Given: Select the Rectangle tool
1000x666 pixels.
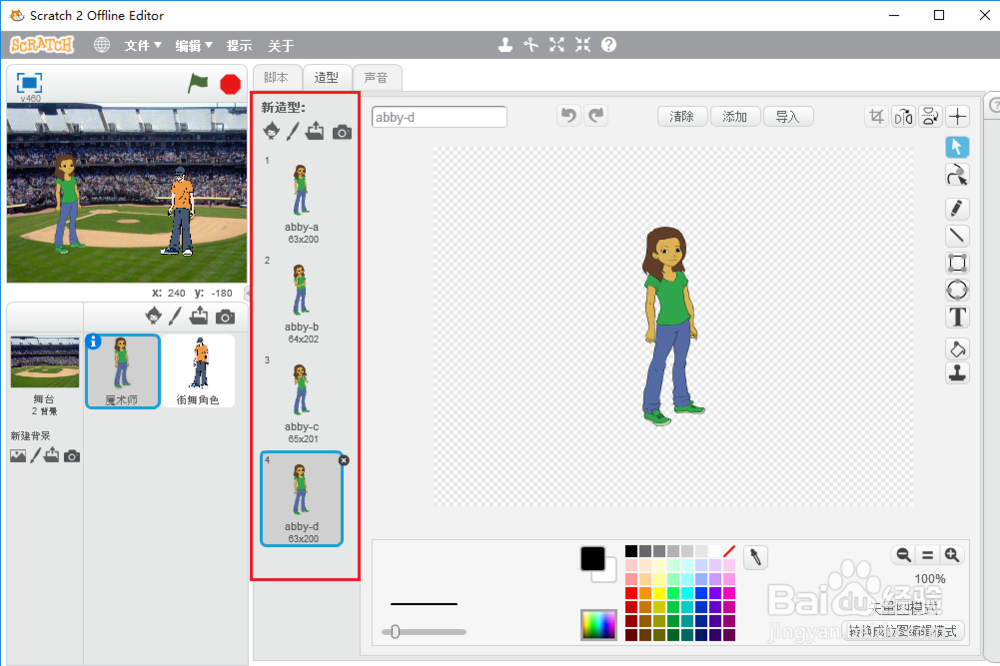Looking at the screenshot, I should click(x=957, y=263).
